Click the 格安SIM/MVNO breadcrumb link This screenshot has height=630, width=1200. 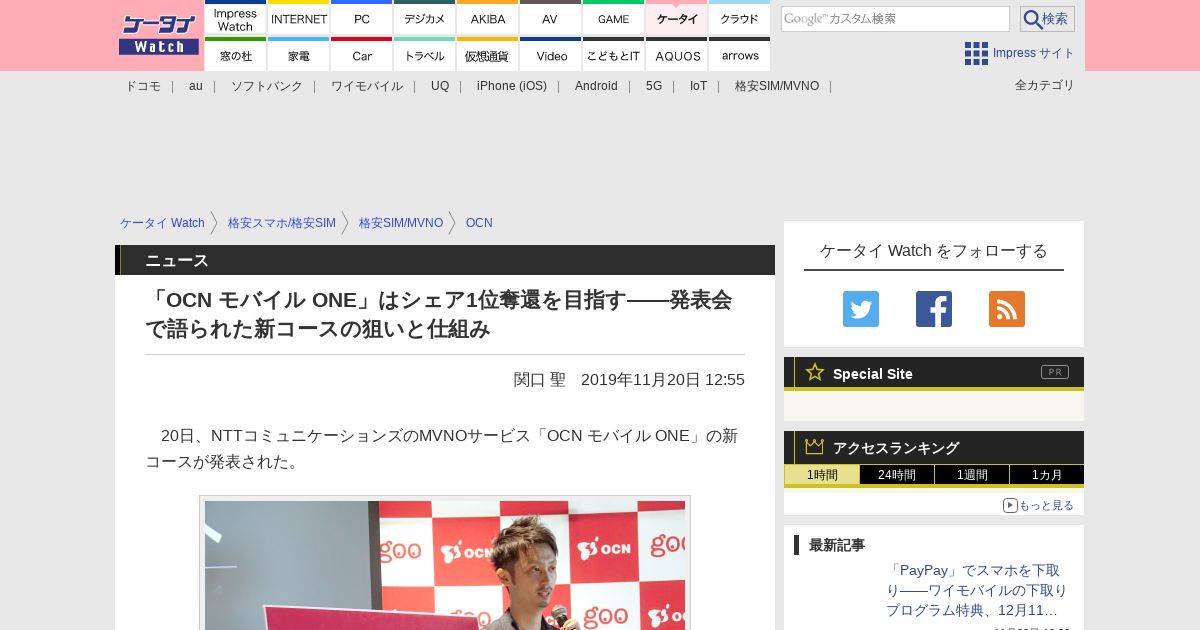click(x=401, y=223)
